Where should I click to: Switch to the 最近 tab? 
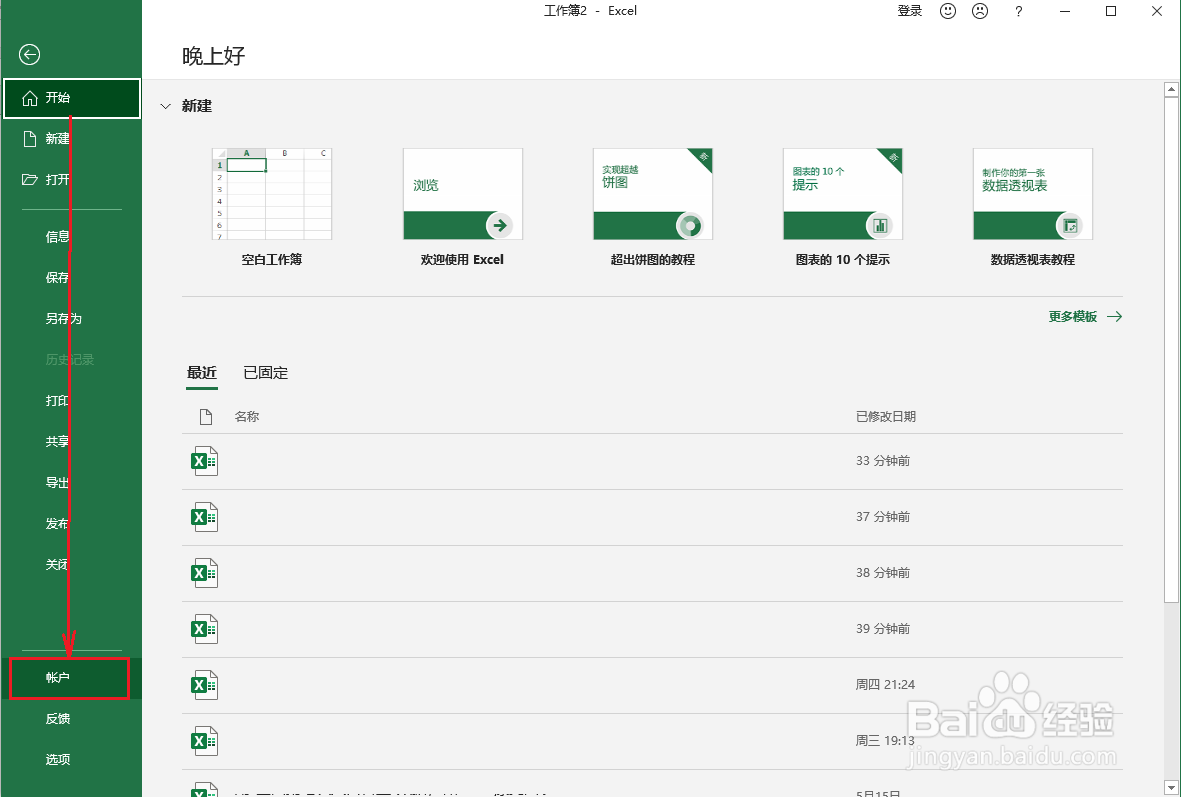click(x=202, y=373)
